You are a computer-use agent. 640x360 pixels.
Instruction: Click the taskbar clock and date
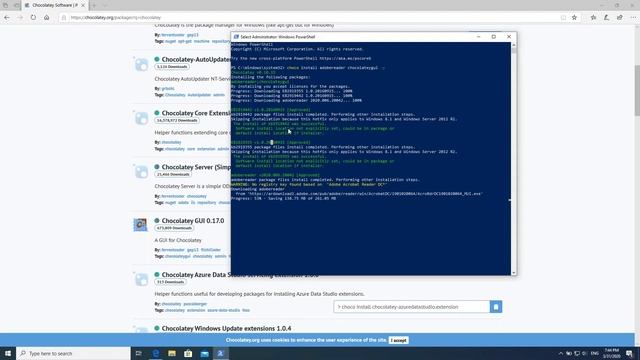(611, 353)
